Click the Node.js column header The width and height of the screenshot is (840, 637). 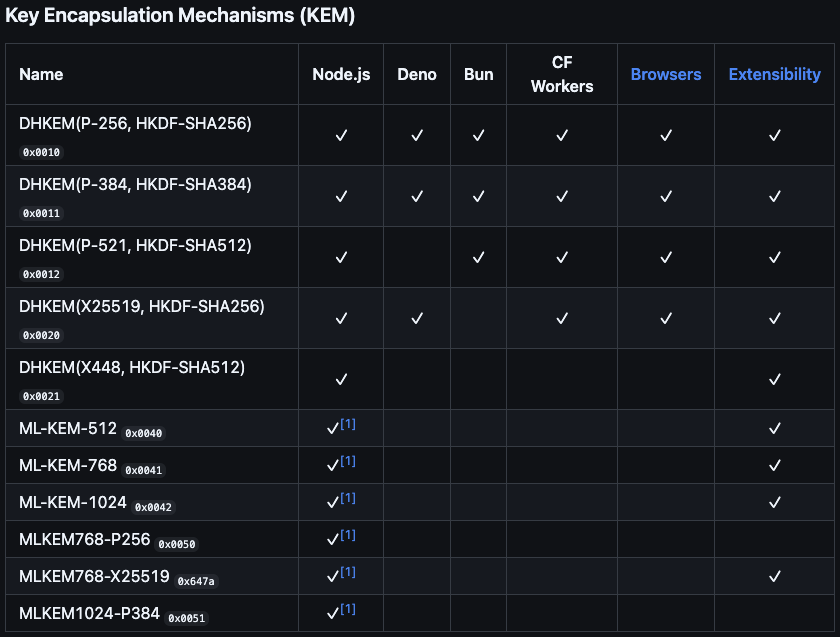tap(341, 74)
